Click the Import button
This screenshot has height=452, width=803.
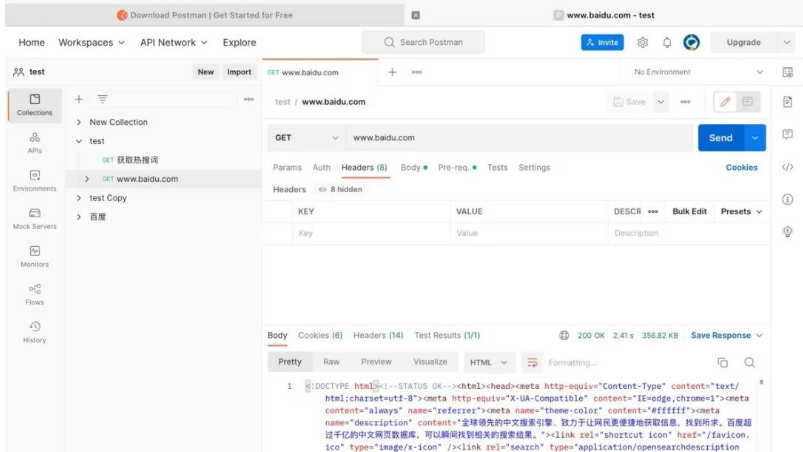coord(239,72)
